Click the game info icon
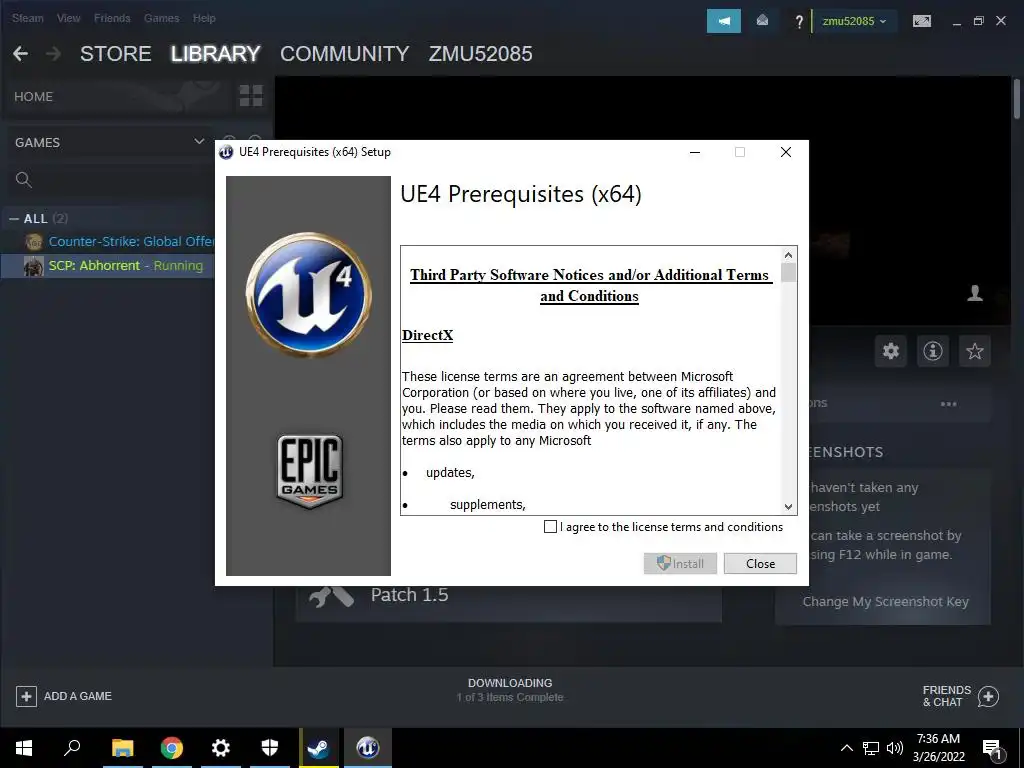 (x=933, y=351)
